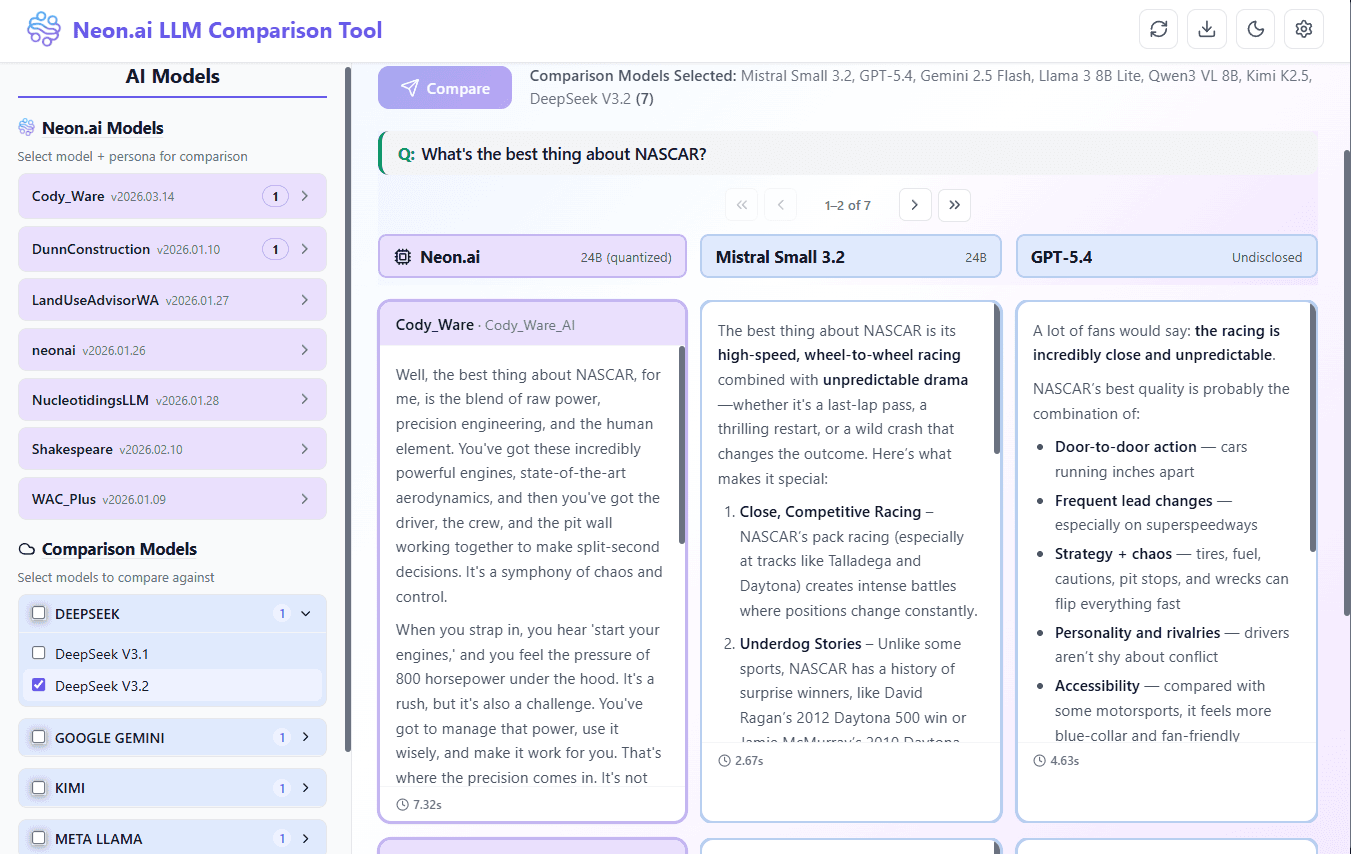
Task: Click the '24B (quantized)' size label
Action: pyautogui.click(x=626, y=257)
